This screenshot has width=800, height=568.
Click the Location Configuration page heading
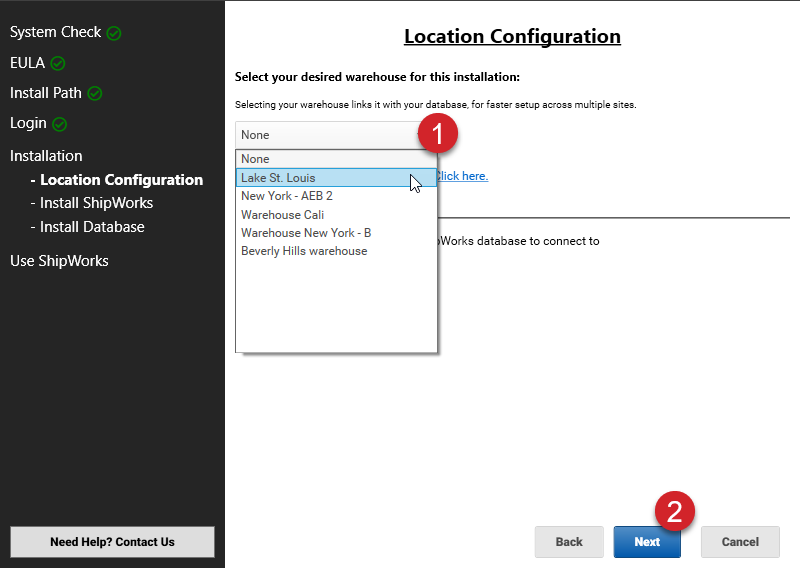512,36
